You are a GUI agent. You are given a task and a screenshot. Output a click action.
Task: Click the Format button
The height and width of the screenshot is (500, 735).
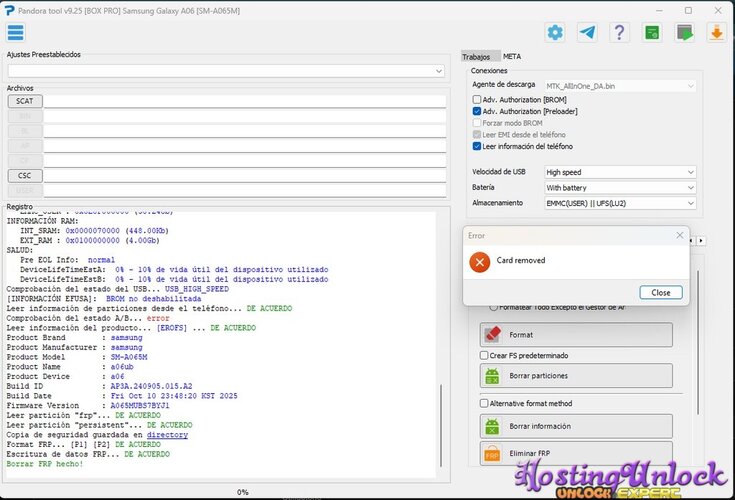[x=576, y=335]
